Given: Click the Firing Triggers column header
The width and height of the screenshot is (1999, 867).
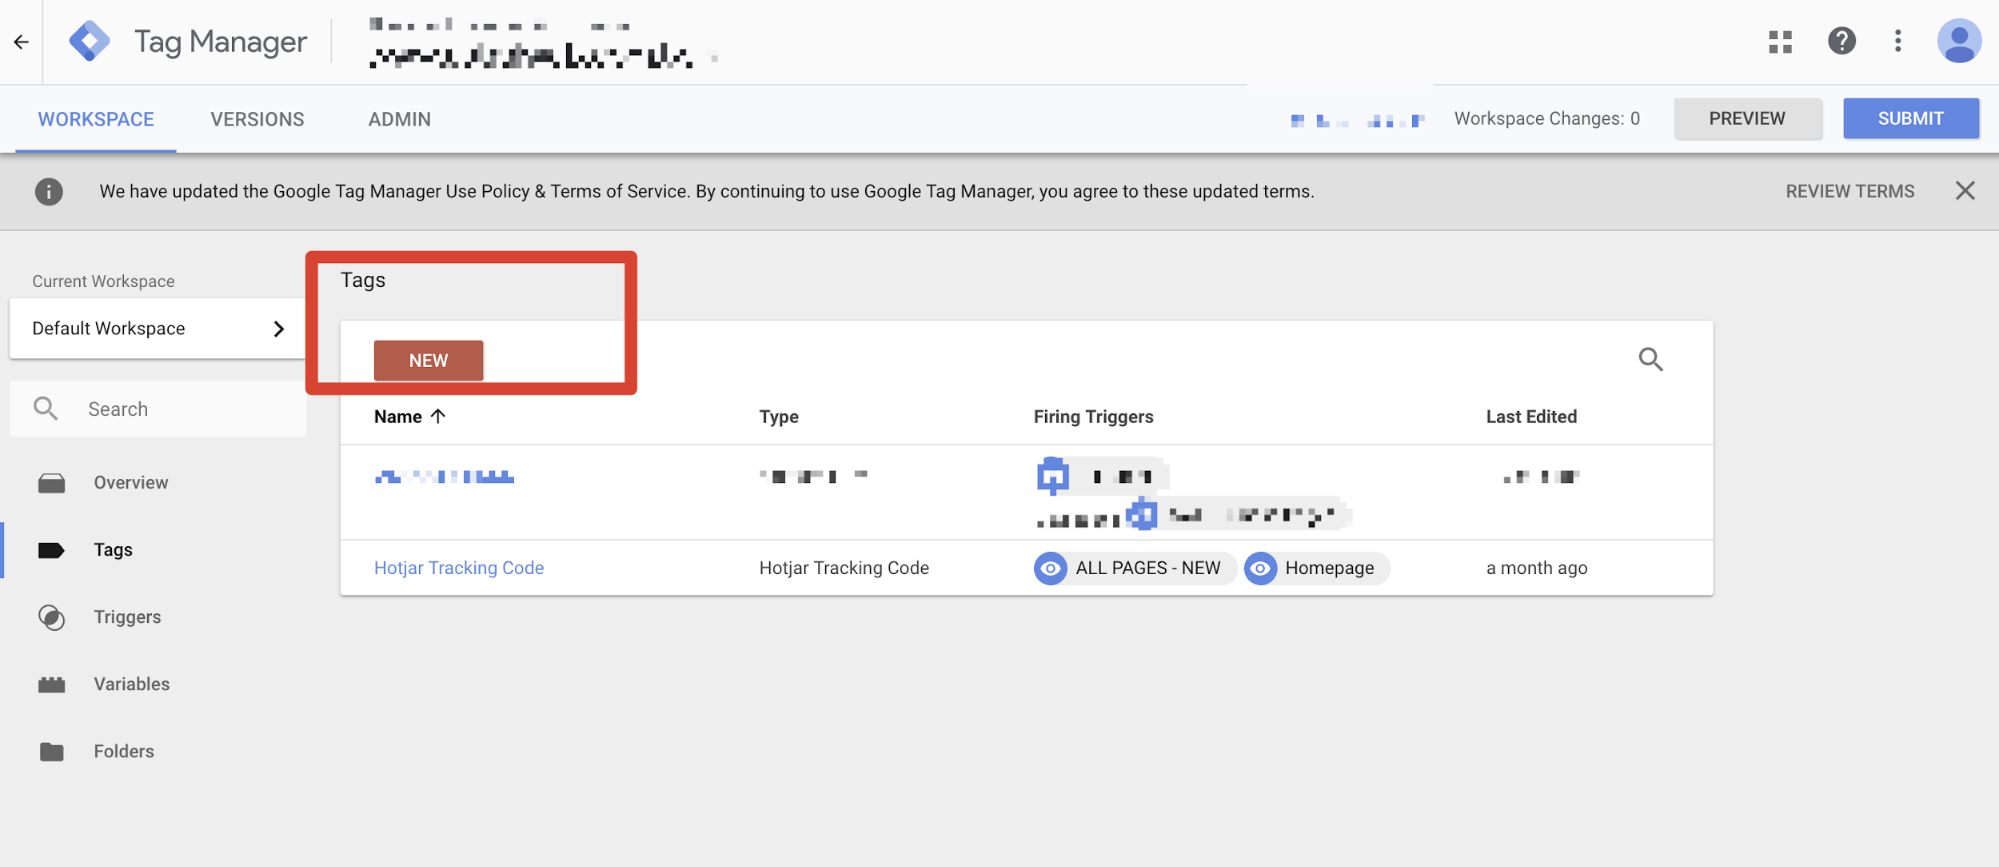Looking at the screenshot, I should coord(1093,416).
